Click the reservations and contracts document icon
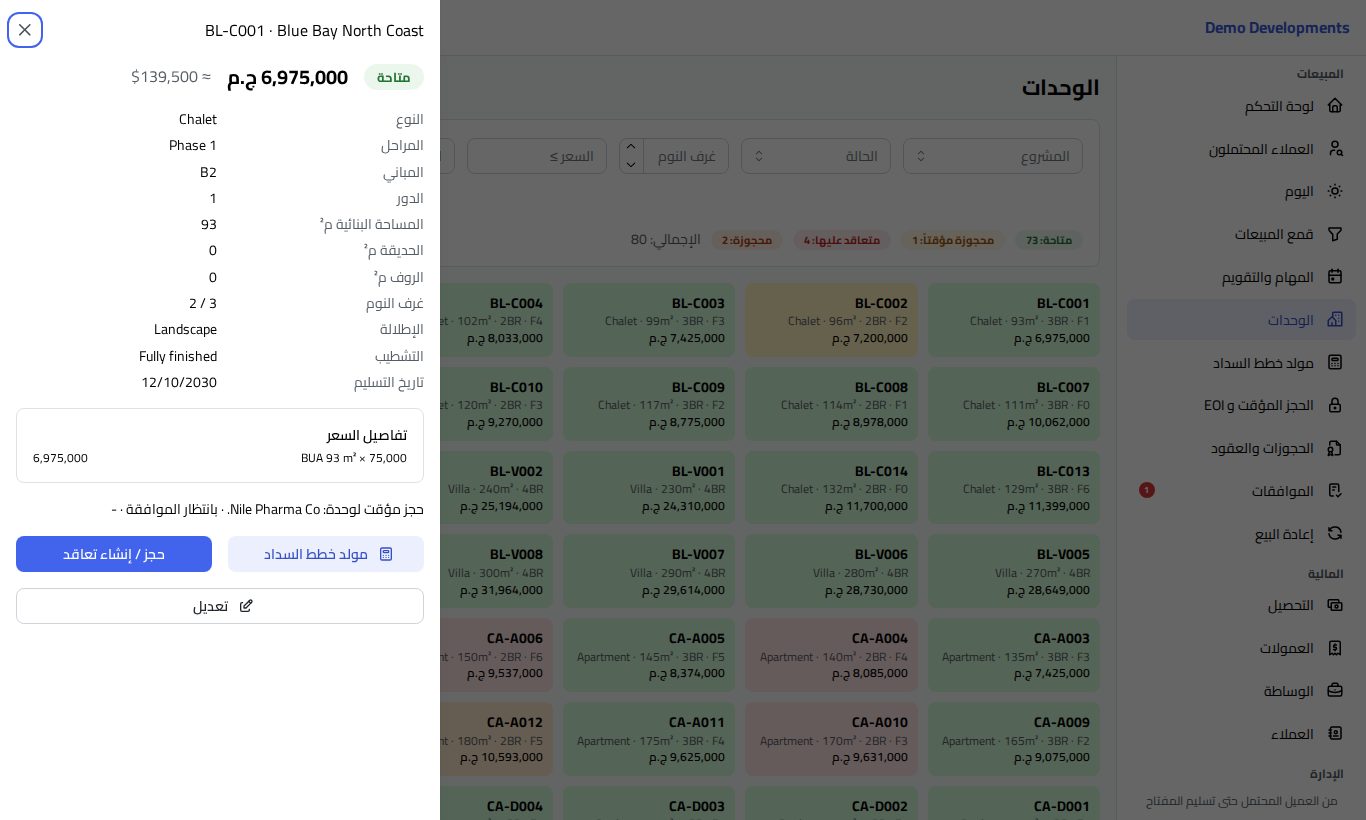The height and width of the screenshot is (820, 1366). tap(1335, 448)
